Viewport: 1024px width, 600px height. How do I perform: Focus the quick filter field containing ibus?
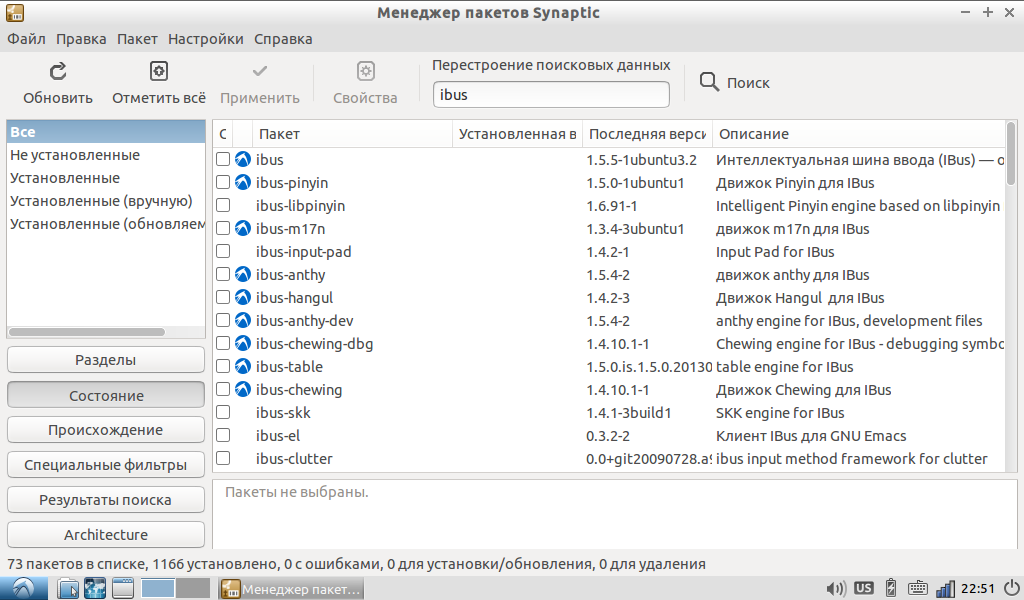[x=551, y=95]
